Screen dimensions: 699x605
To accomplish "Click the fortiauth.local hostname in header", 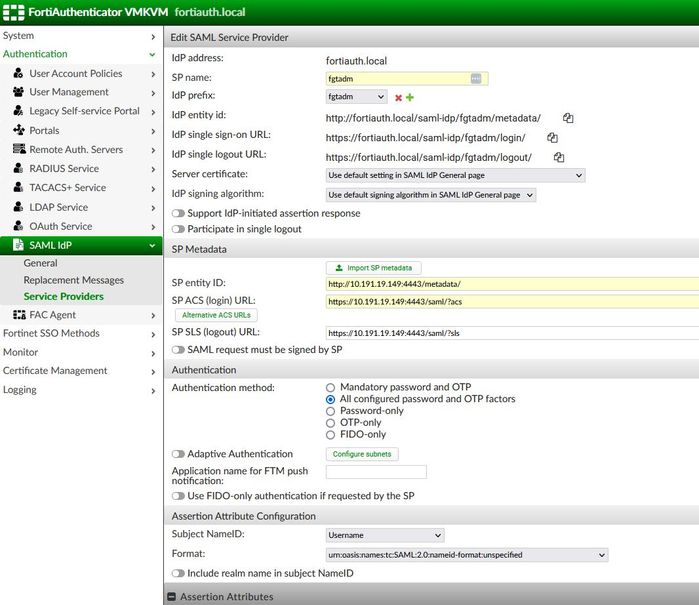I will [210, 12].
